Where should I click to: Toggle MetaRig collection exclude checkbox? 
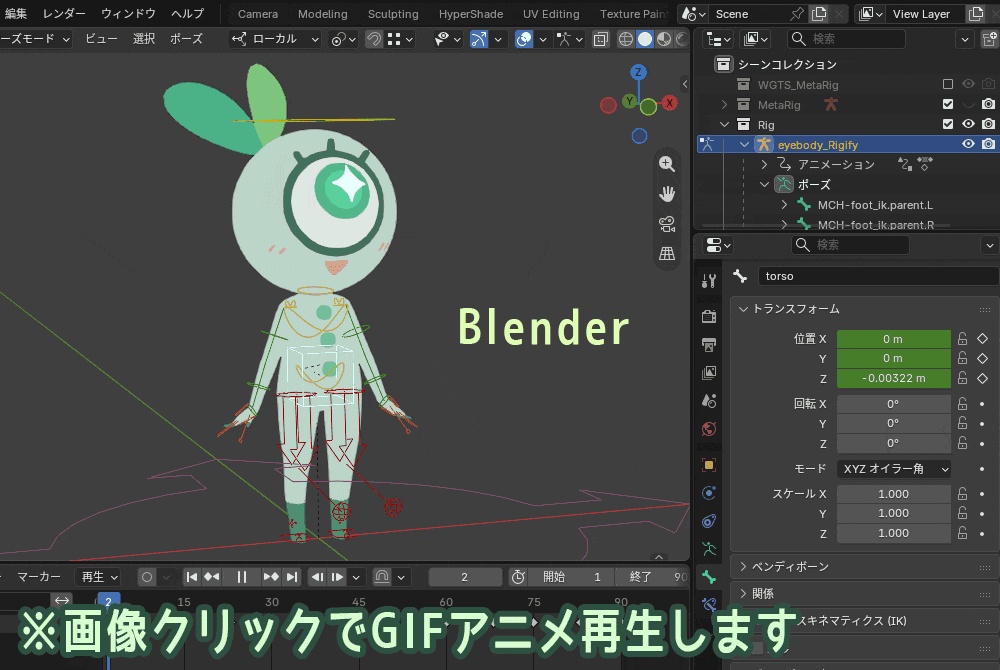pos(948,104)
